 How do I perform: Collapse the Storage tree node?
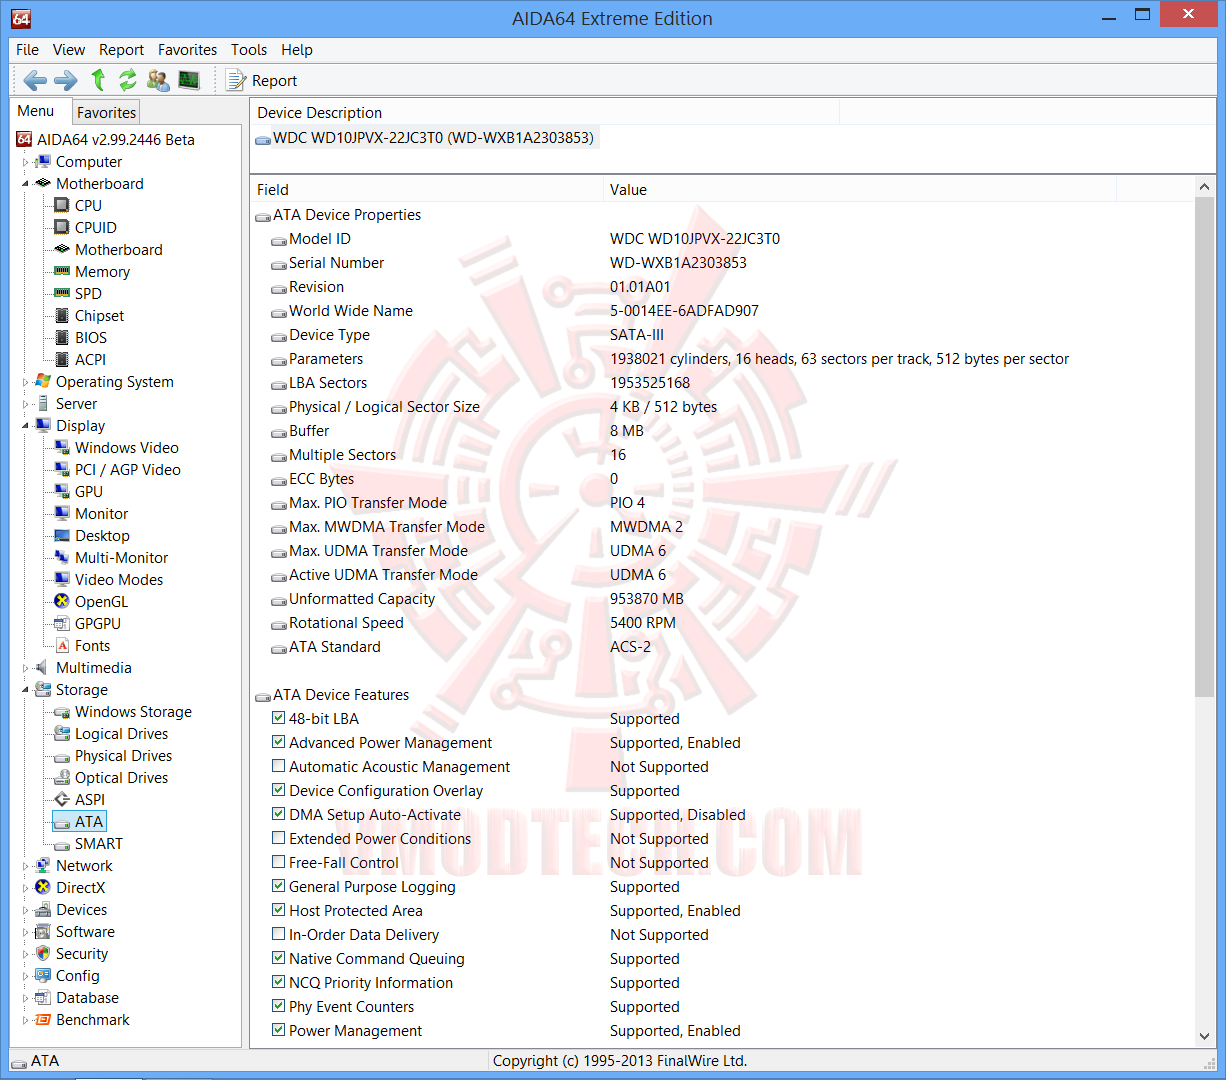(x=26, y=690)
